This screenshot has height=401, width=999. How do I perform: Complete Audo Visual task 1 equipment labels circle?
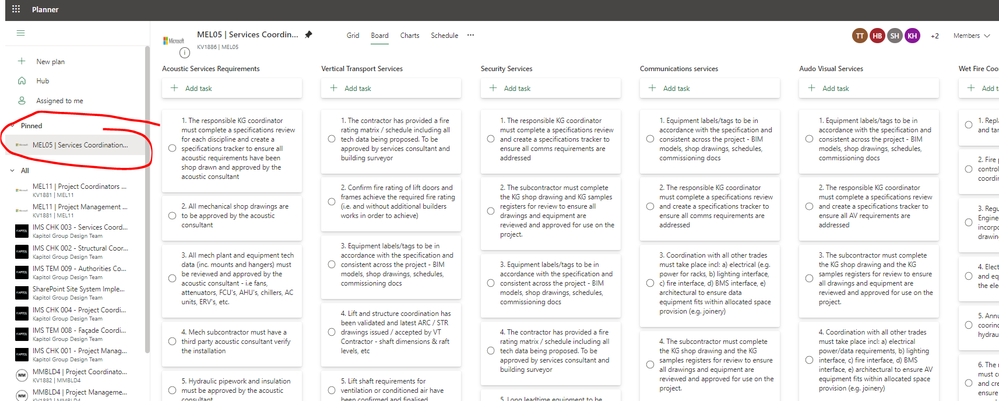point(809,139)
